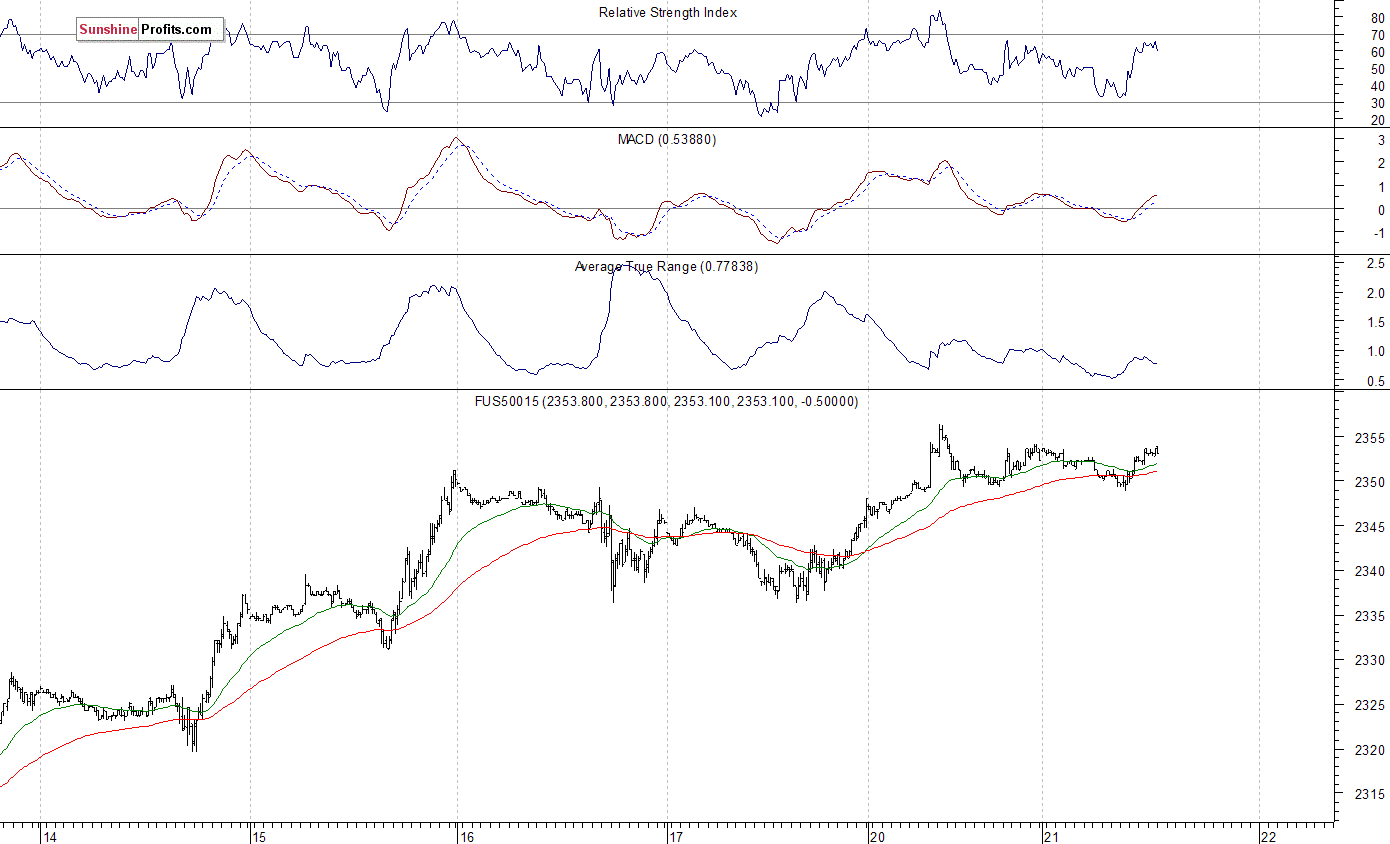Click the RSI axis value 80
1390x844 pixels.
[1378, 19]
